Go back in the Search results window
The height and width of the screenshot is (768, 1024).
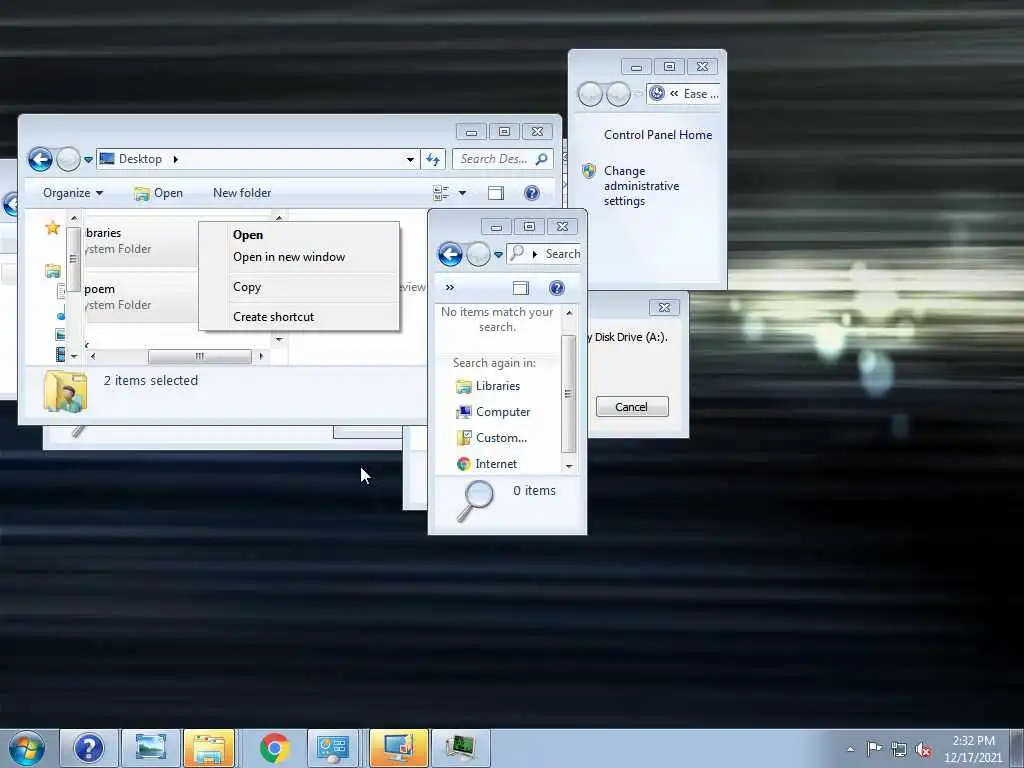[450, 253]
